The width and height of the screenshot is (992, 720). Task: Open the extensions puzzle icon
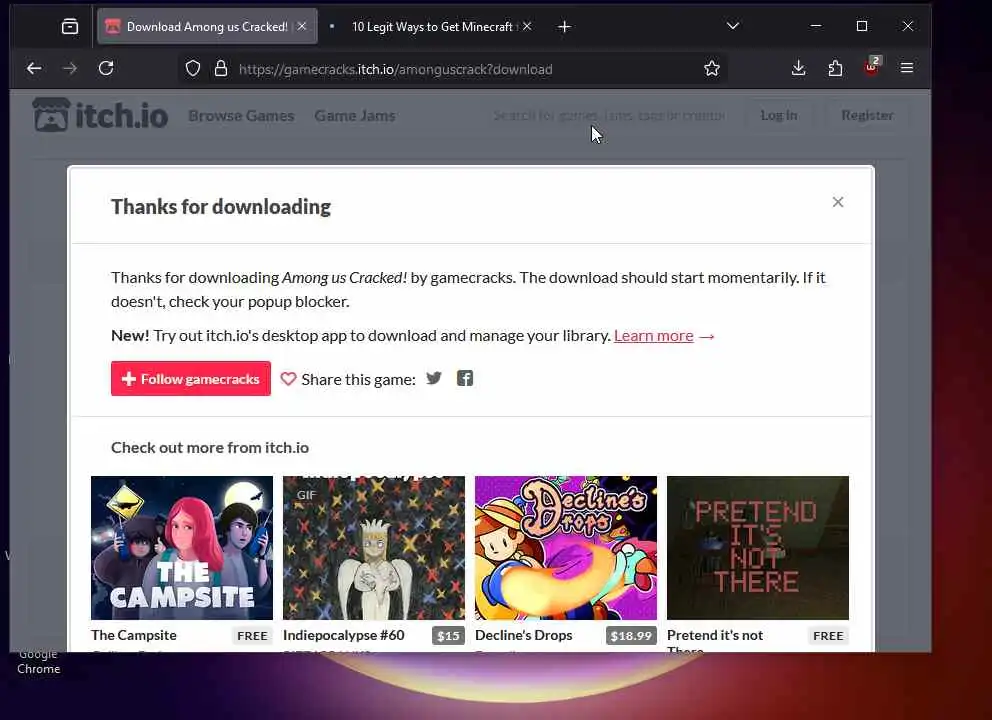click(x=835, y=68)
